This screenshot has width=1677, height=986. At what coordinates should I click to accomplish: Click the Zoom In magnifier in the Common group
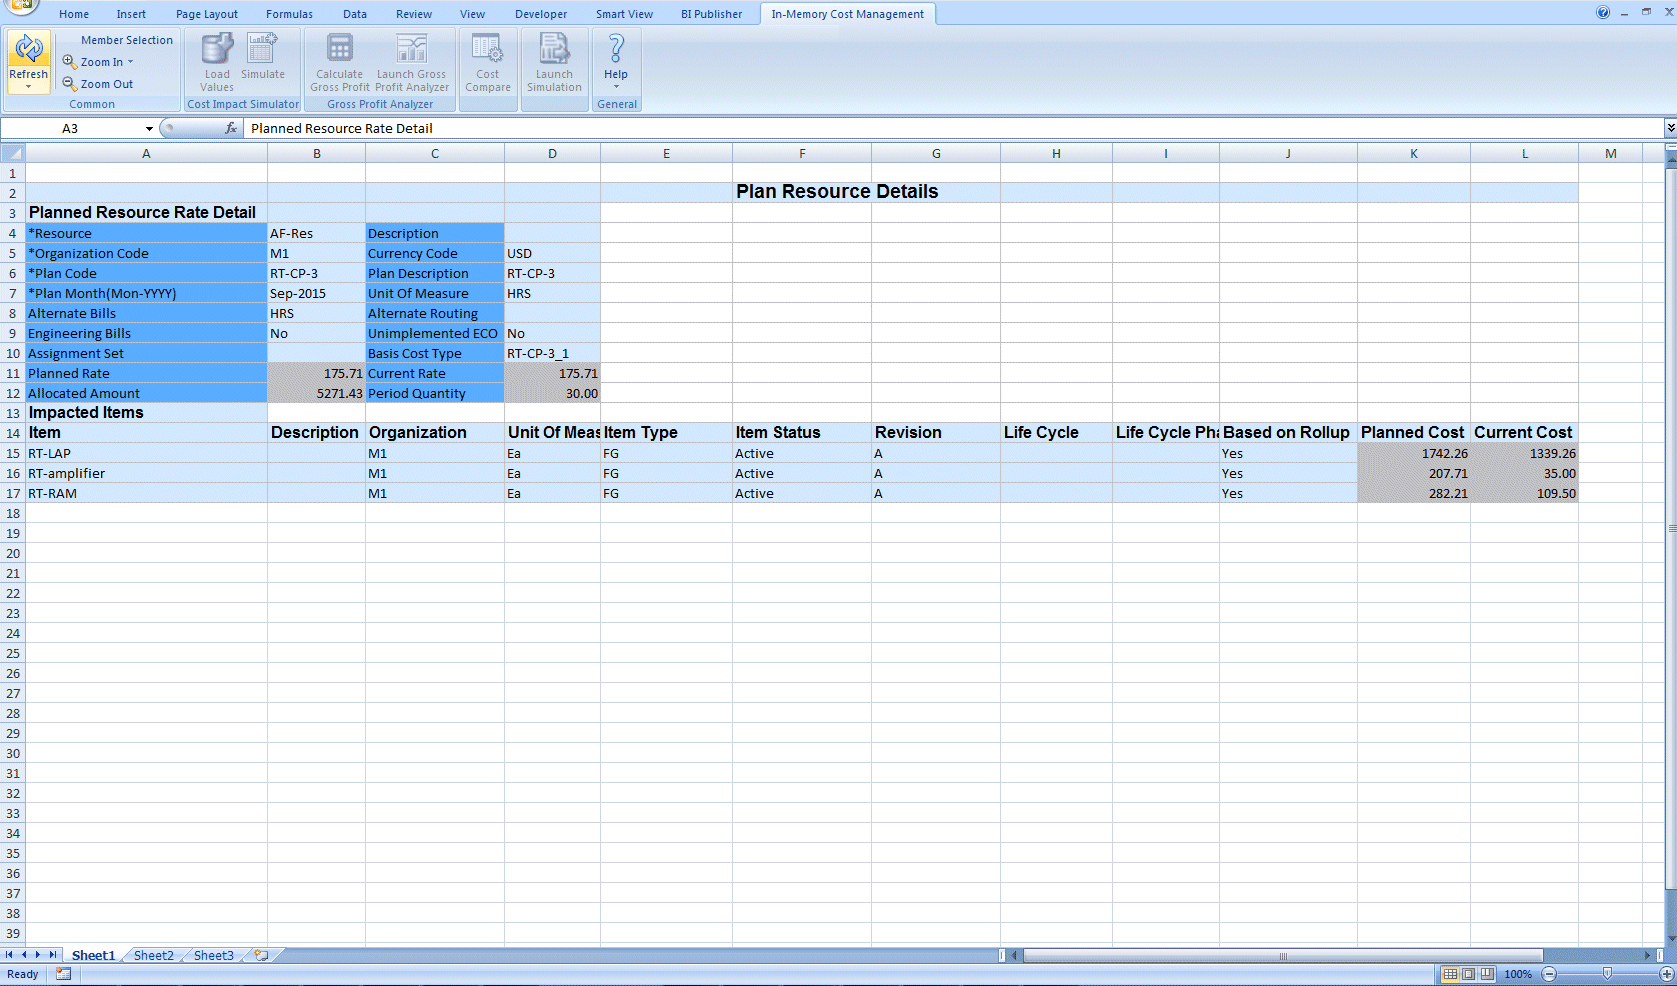click(70, 62)
